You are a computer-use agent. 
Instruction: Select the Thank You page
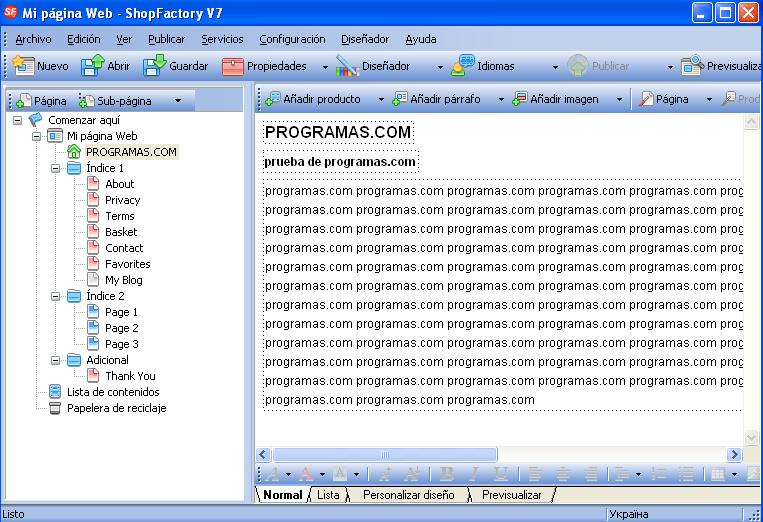coord(130,376)
